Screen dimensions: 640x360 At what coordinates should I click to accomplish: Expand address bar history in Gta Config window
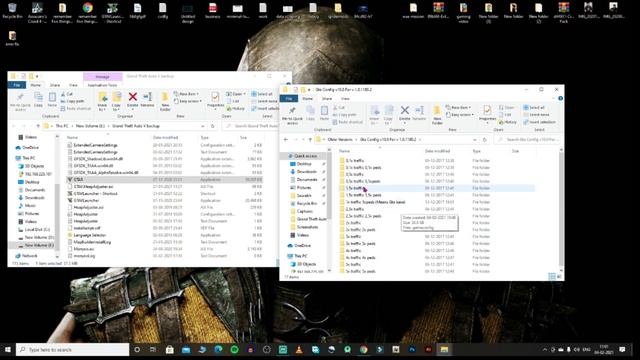475,140
